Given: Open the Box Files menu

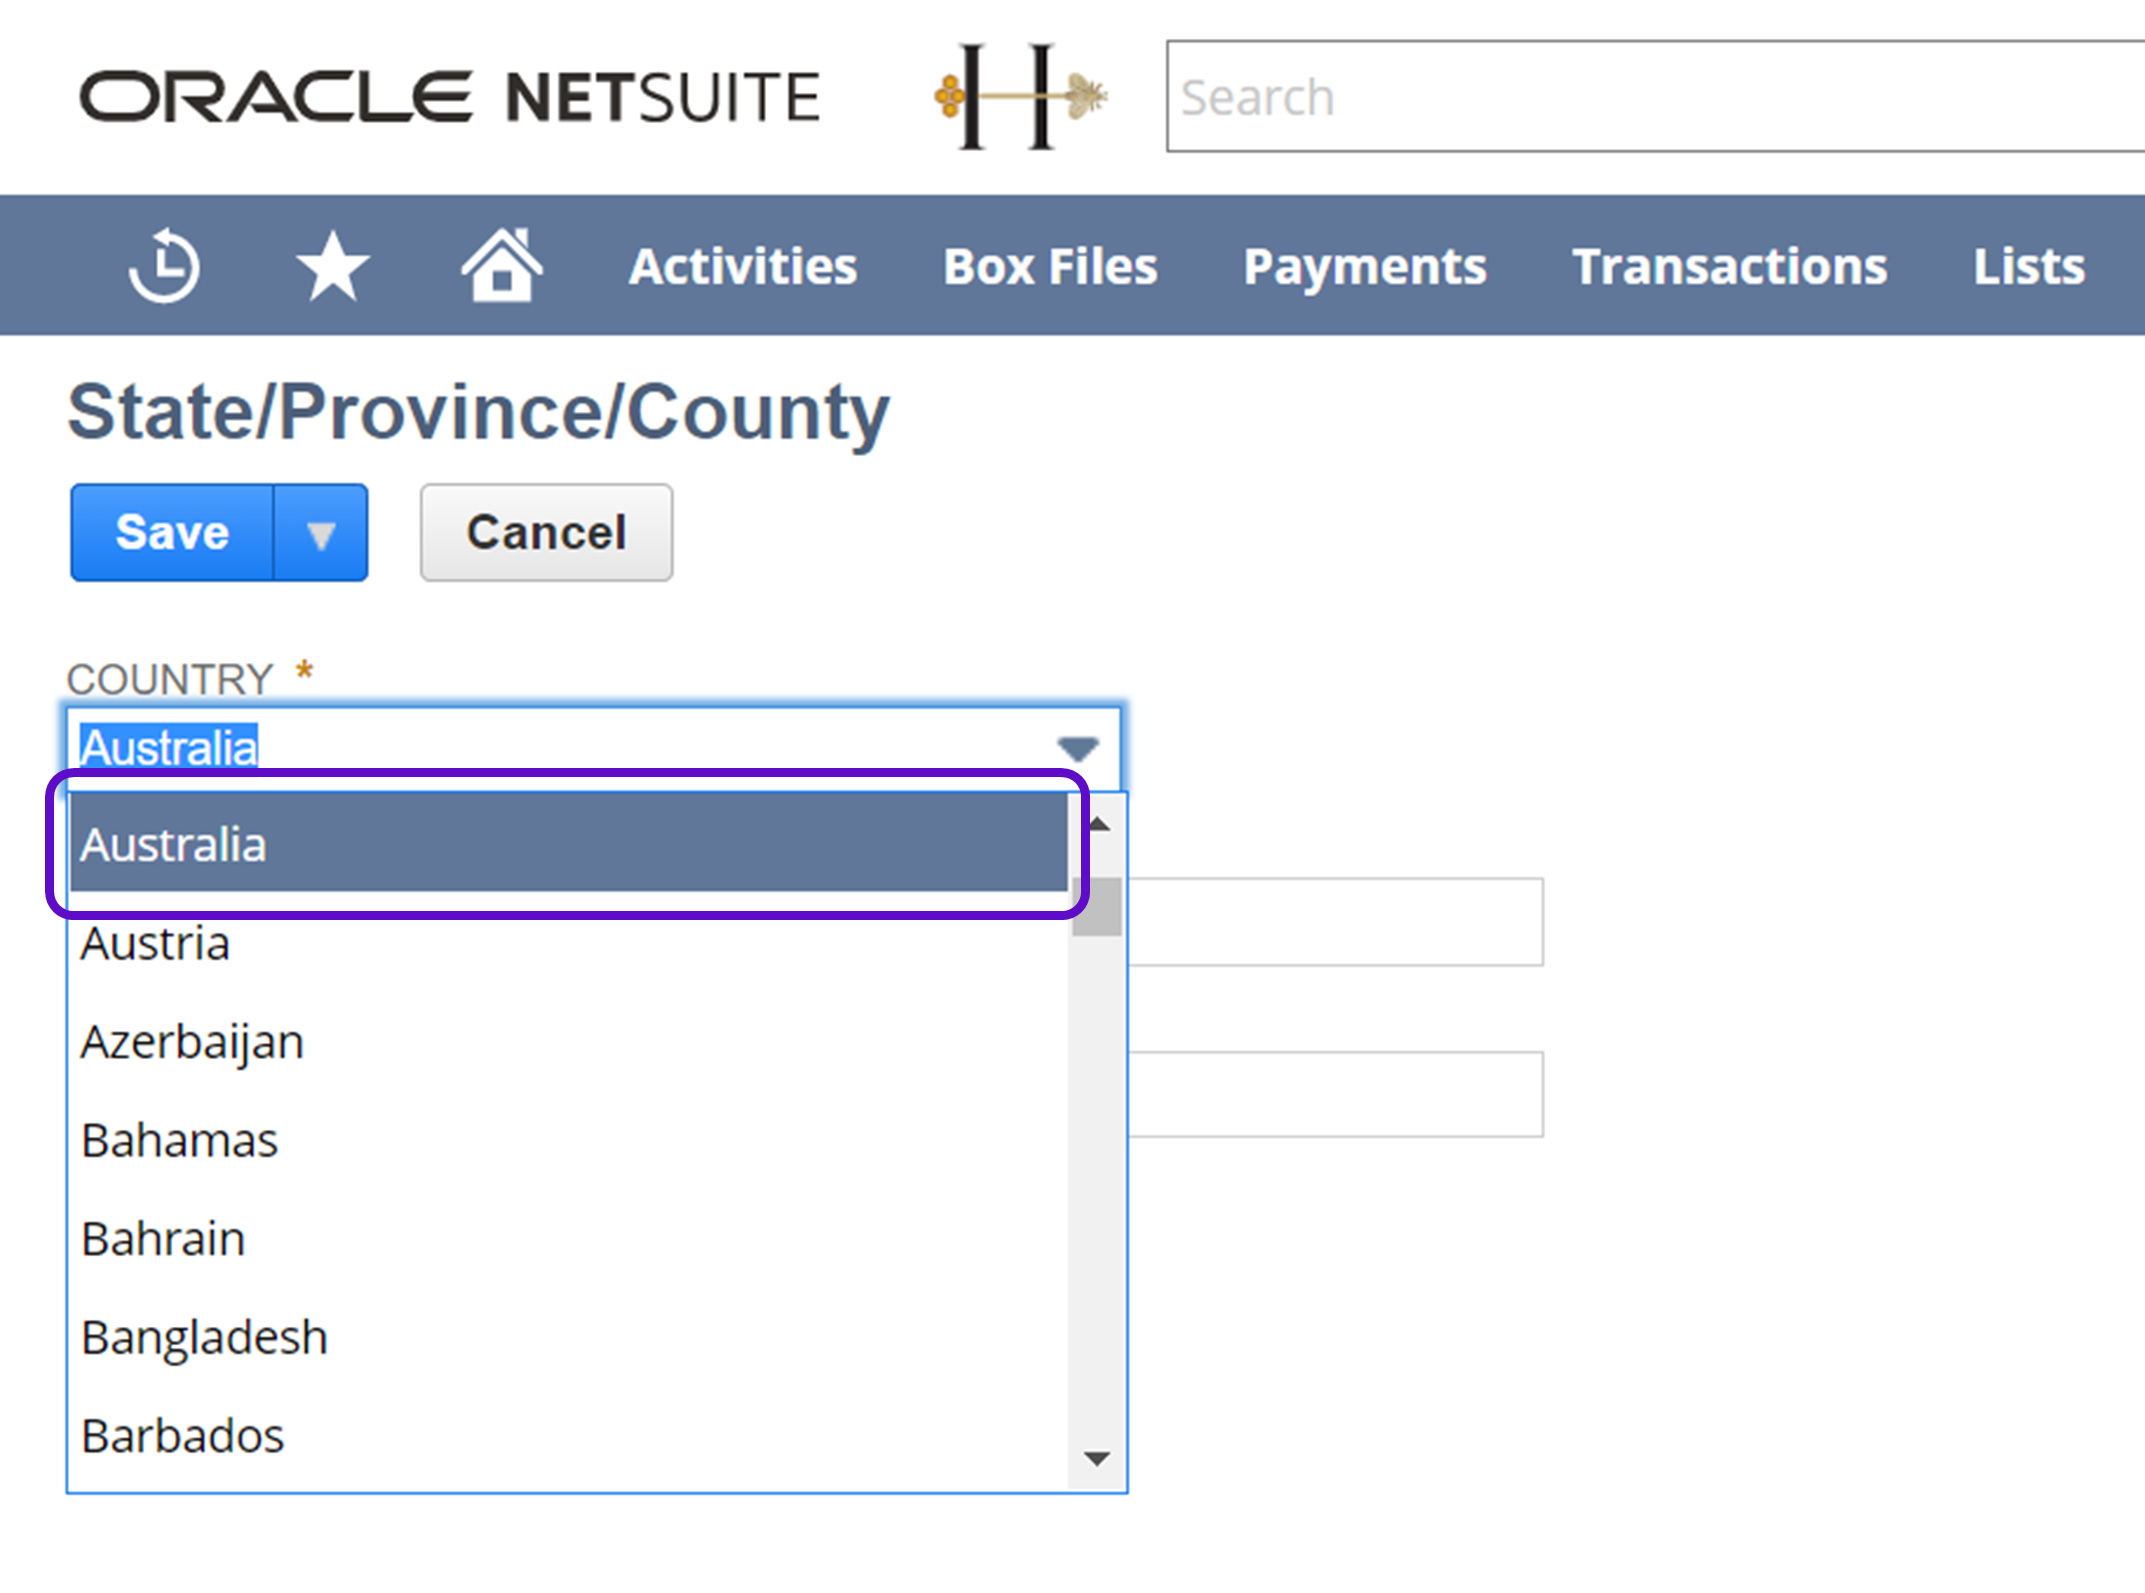Looking at the screenshot, I should coord(1050,266).
